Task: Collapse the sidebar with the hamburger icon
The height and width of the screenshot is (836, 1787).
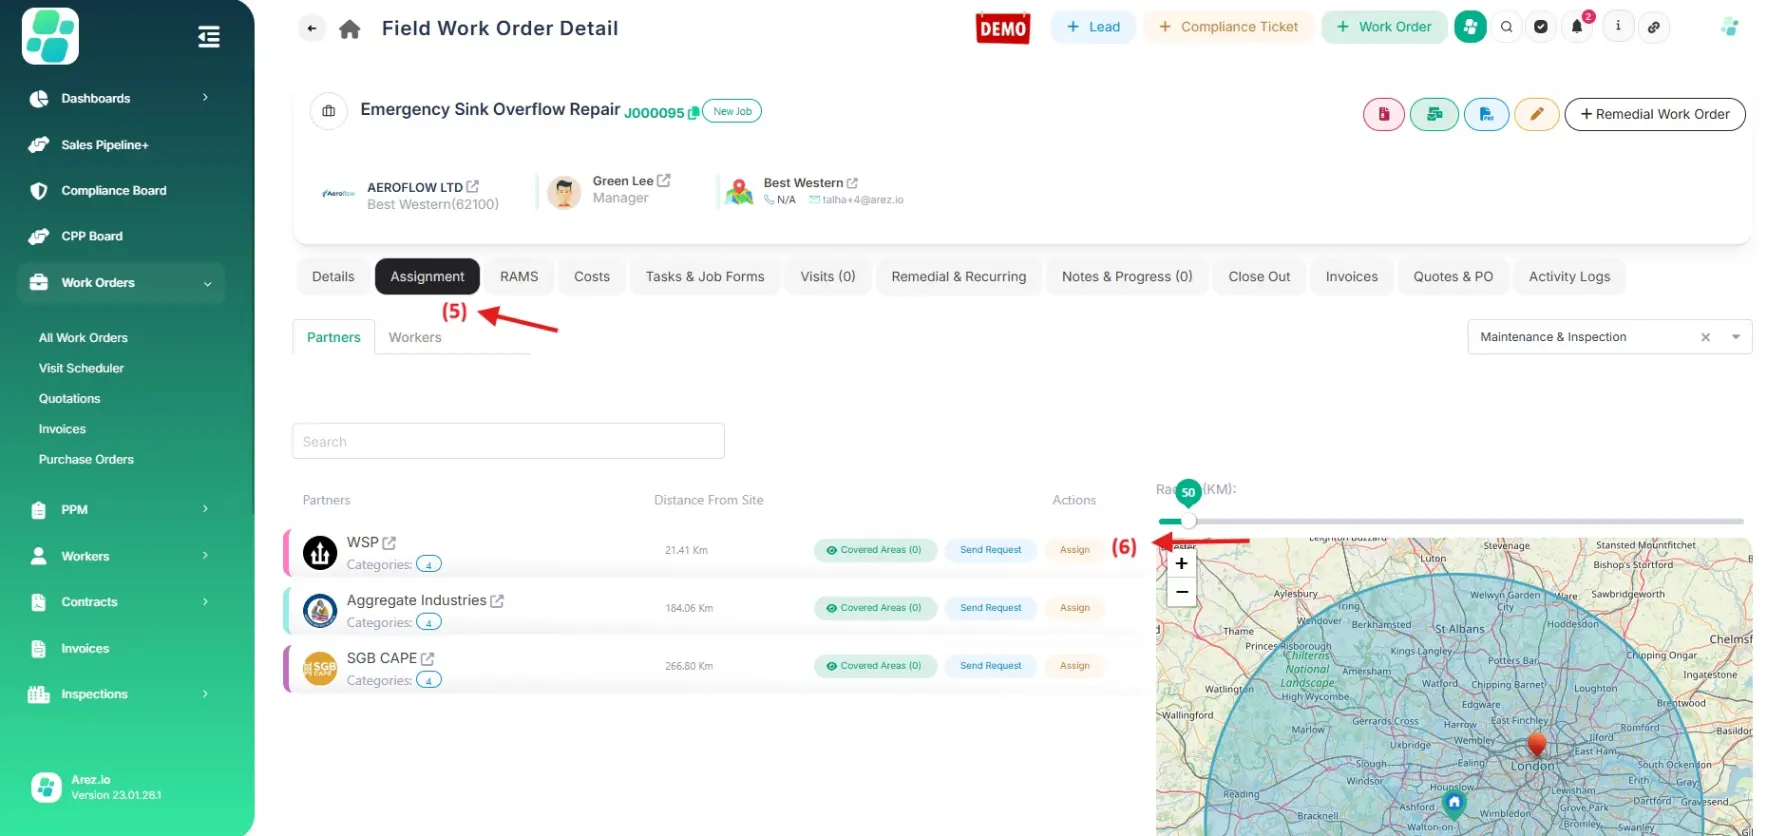Action: (x=209, y=37)
